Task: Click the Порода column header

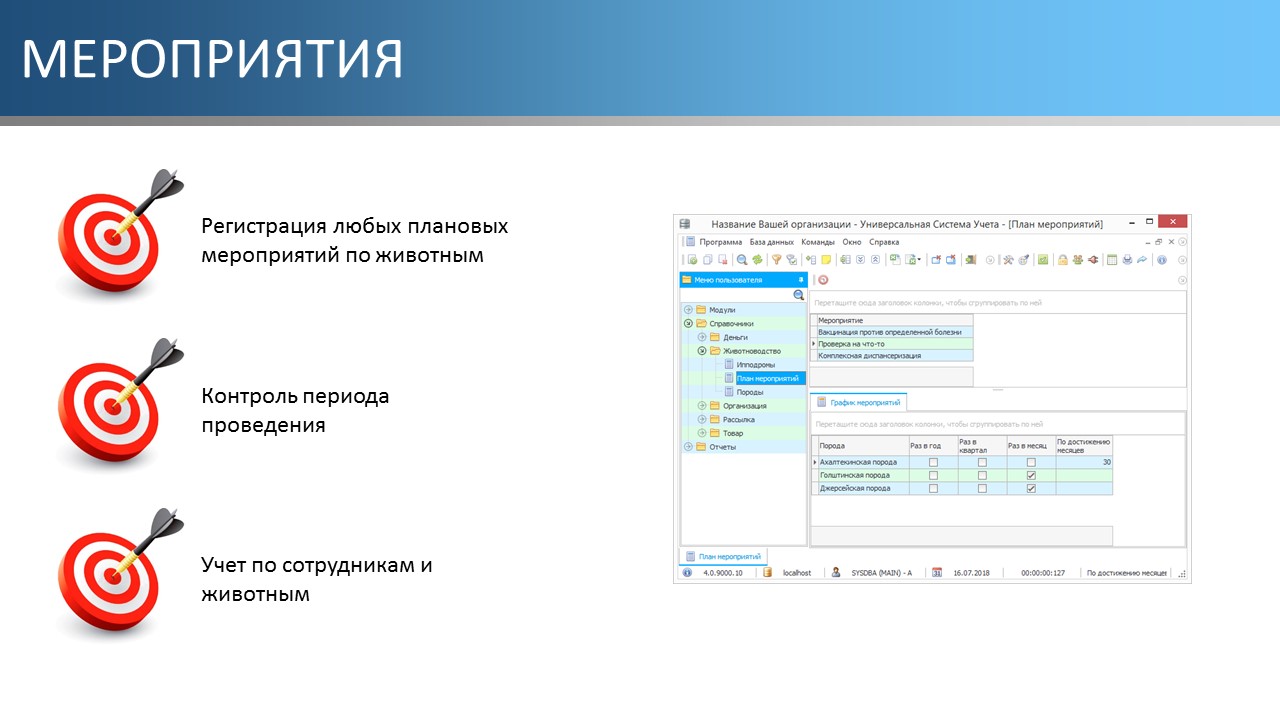Action: [x=860, y=446]
